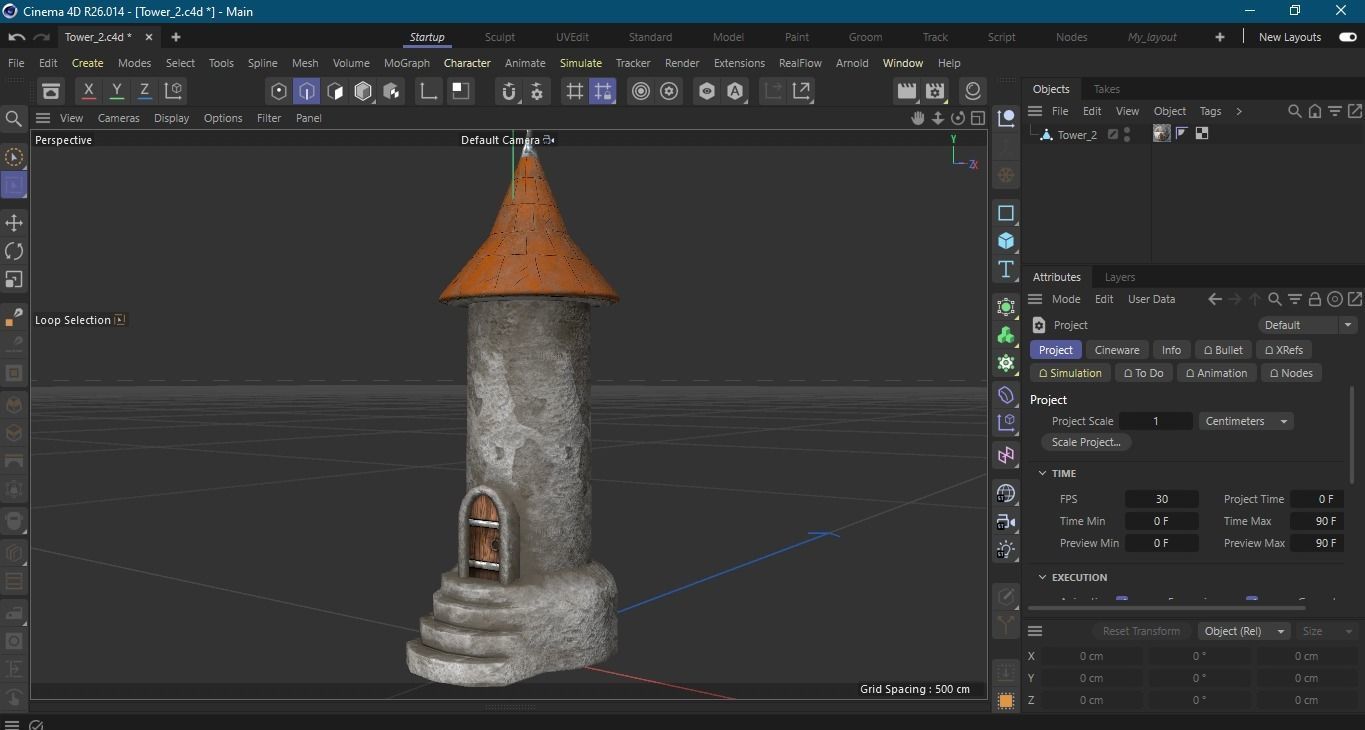Viewport: 1365px width, 730px height.
Task: Open the Cineware tab button
Action: [1117, 350]
